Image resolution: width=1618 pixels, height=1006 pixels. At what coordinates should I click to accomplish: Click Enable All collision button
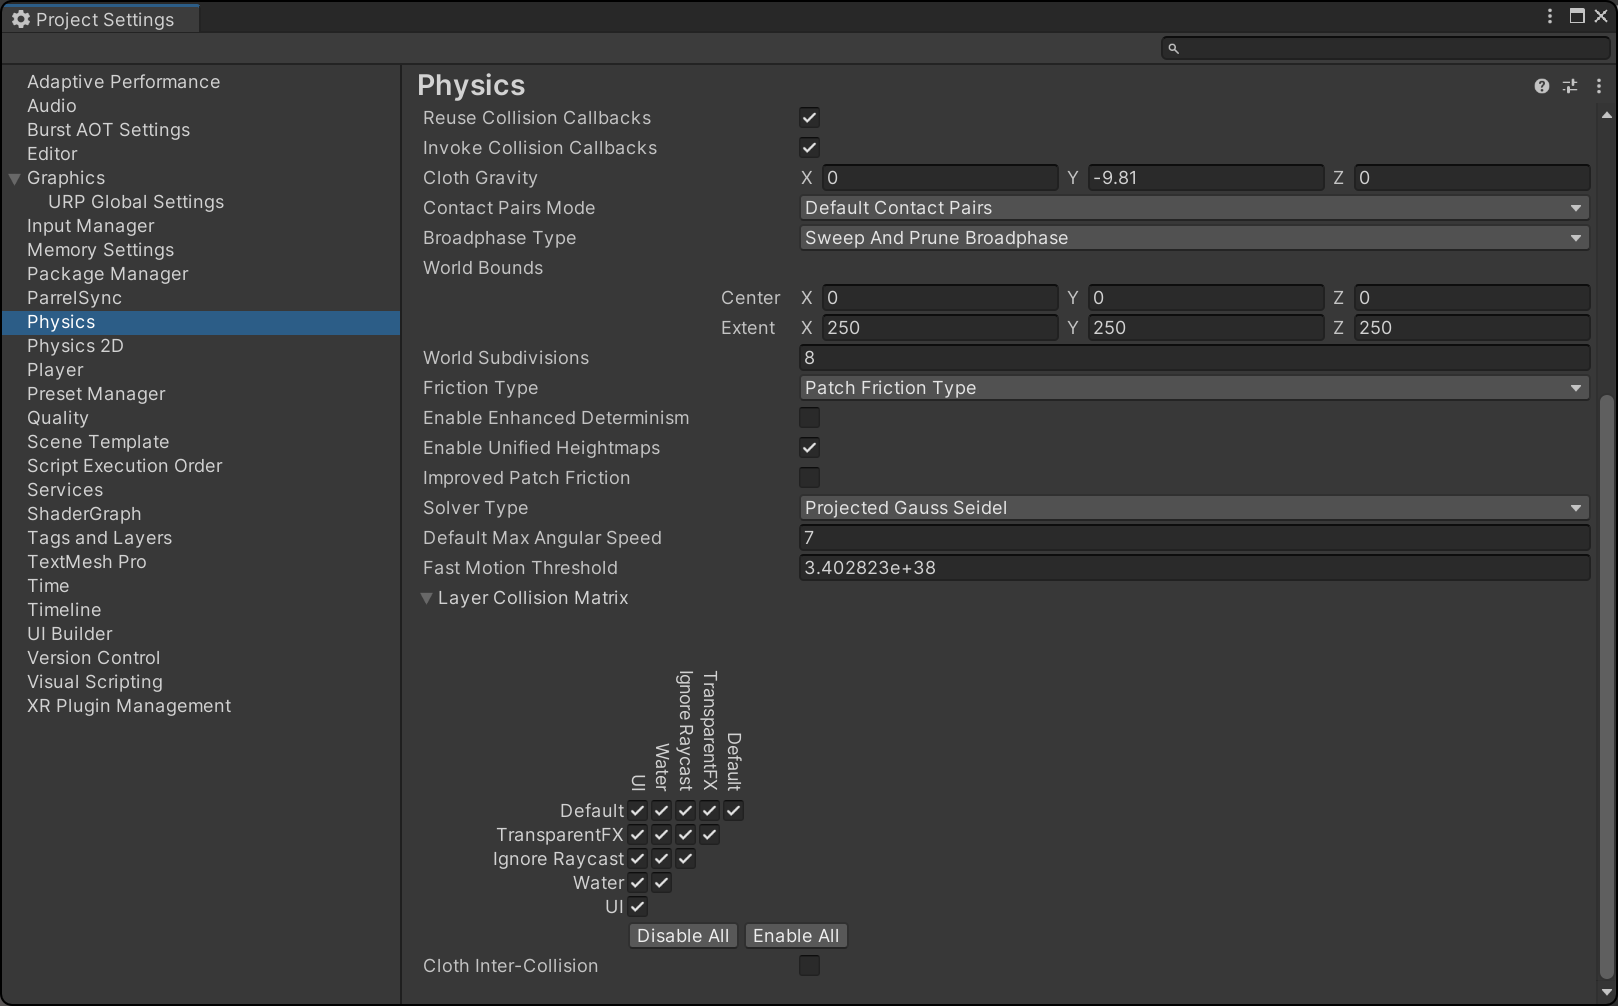click(x=796, y=936)
